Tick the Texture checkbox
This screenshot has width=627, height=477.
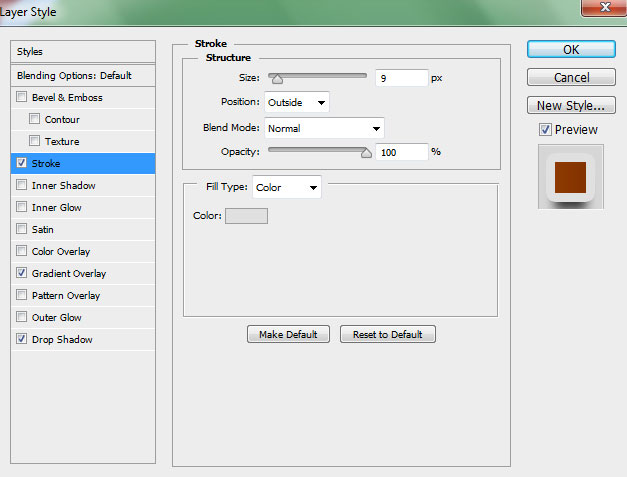pyautogui.click(x=34, y=141)
